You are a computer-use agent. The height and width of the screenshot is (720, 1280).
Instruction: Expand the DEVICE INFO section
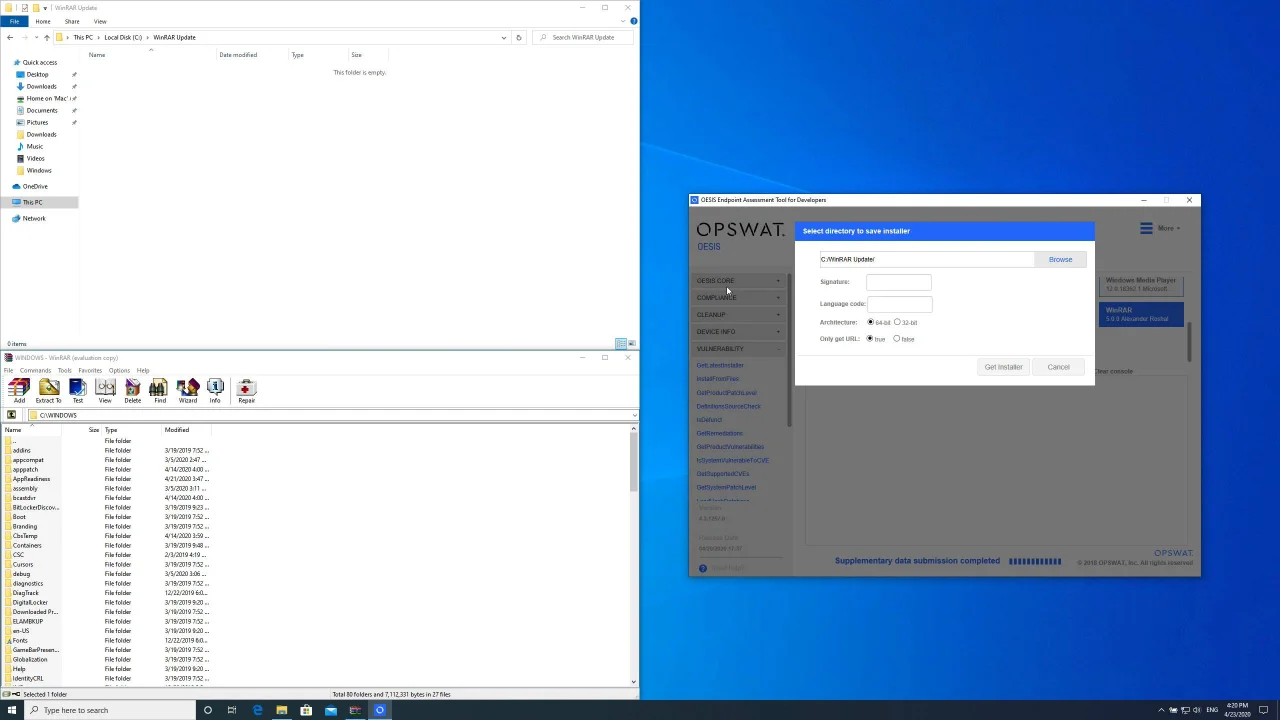click(x=739, y=332)
